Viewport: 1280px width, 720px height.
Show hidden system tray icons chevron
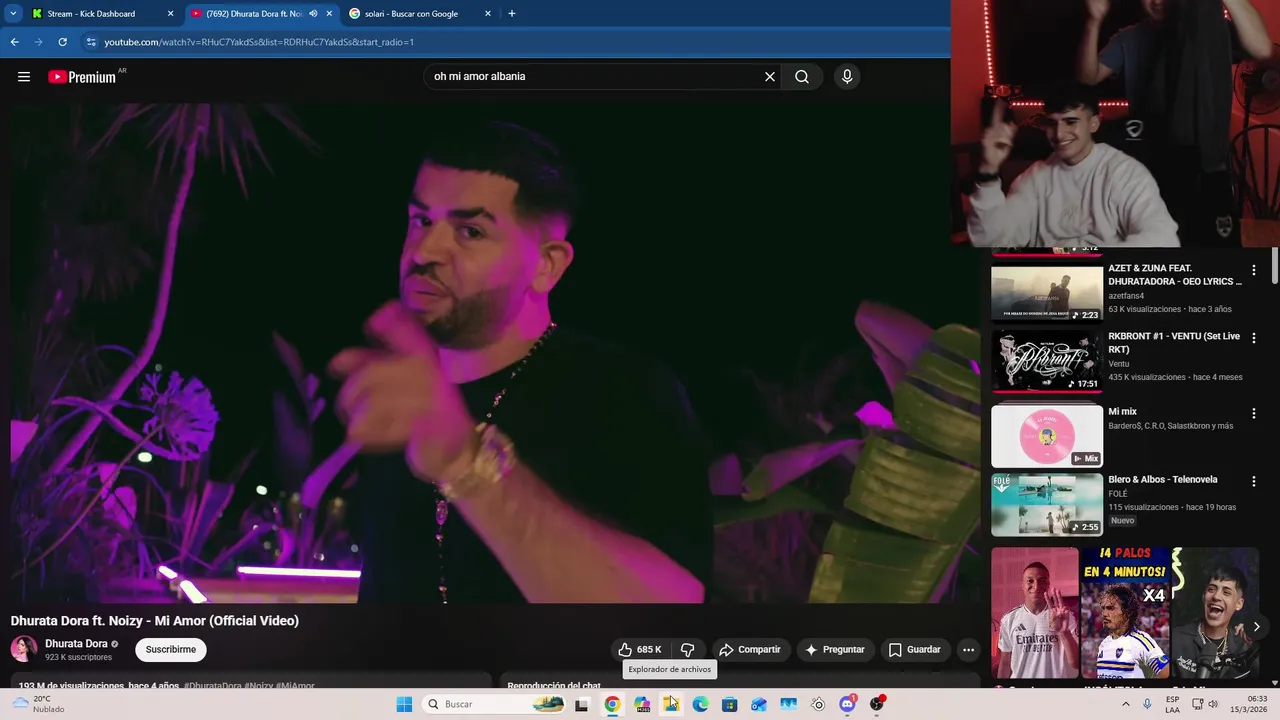(x=1126, y=704)
